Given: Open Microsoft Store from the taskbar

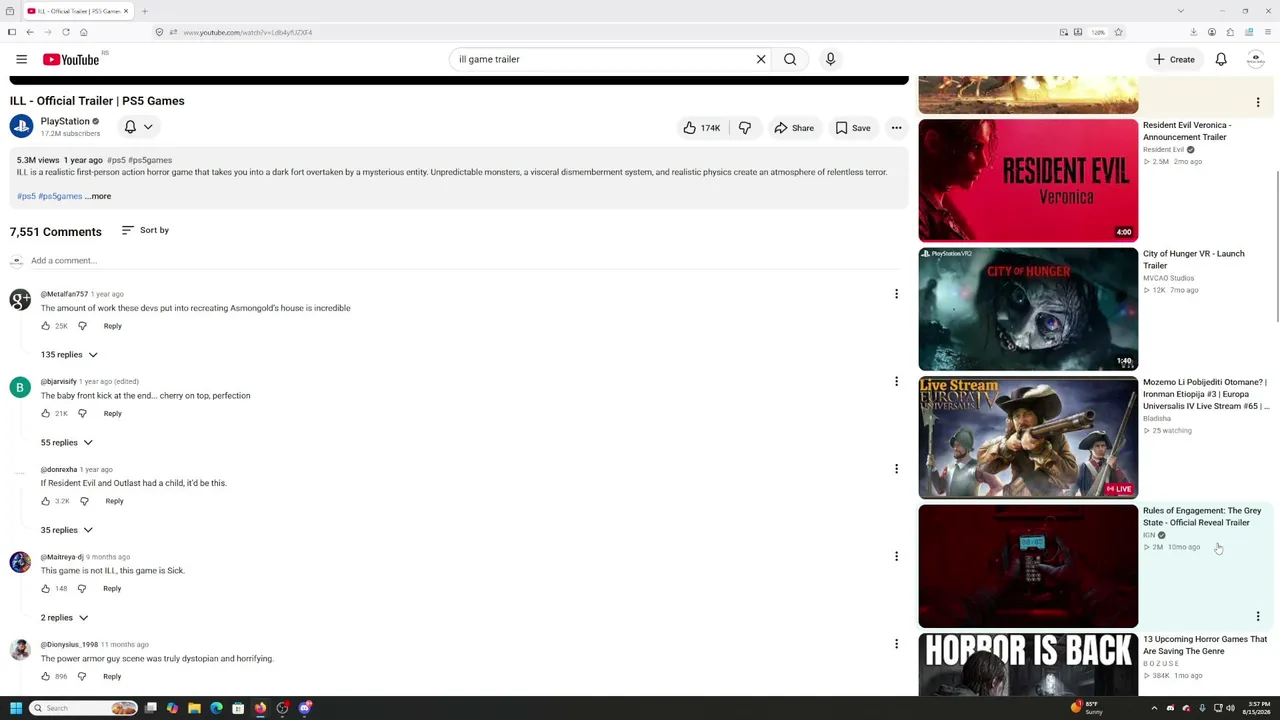Looking at the screenshot, I should point(238,708).
